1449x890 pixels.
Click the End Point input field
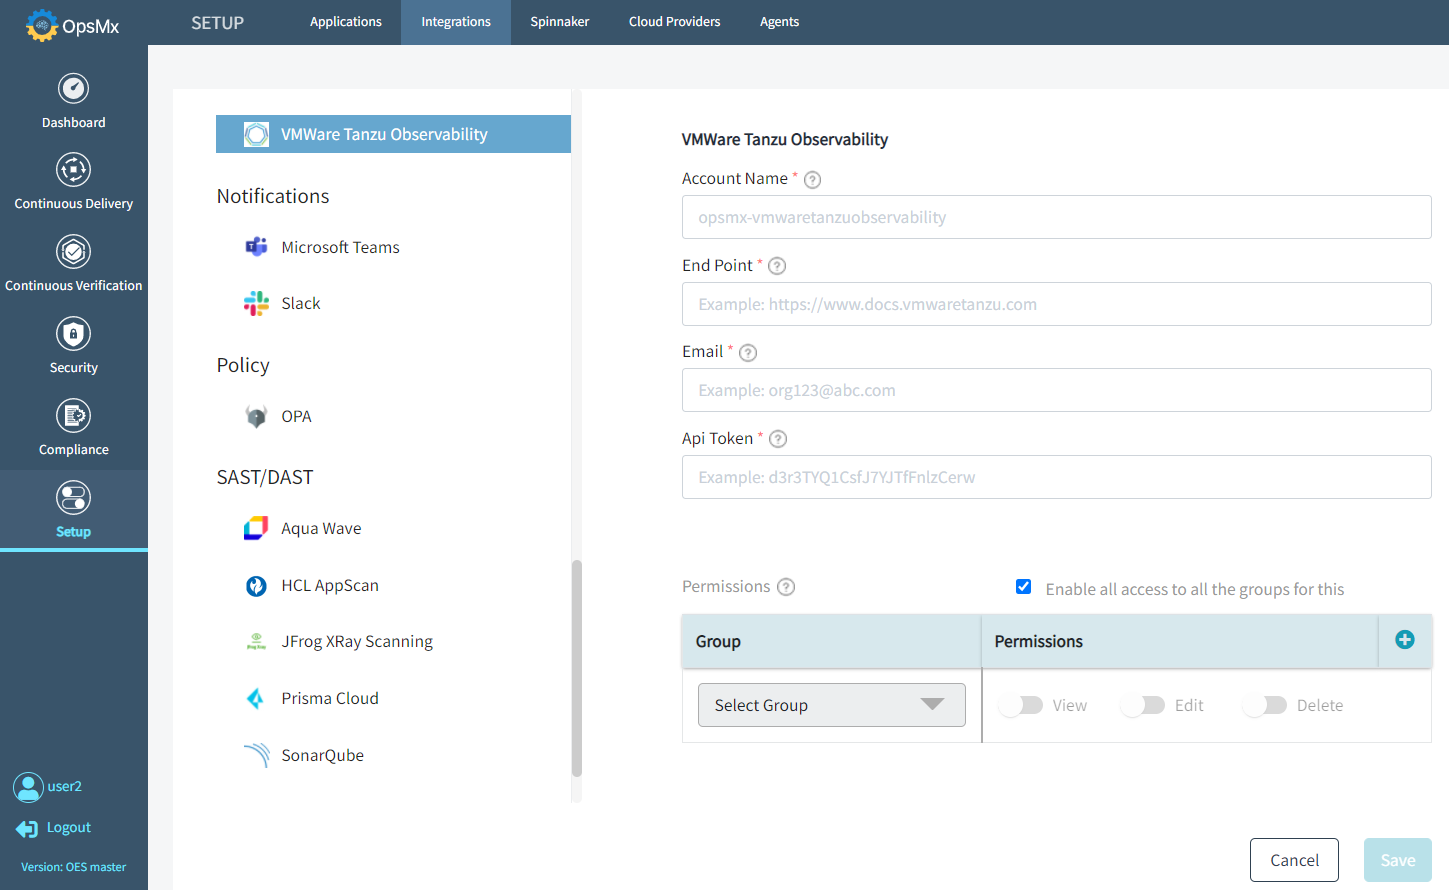1056,303
